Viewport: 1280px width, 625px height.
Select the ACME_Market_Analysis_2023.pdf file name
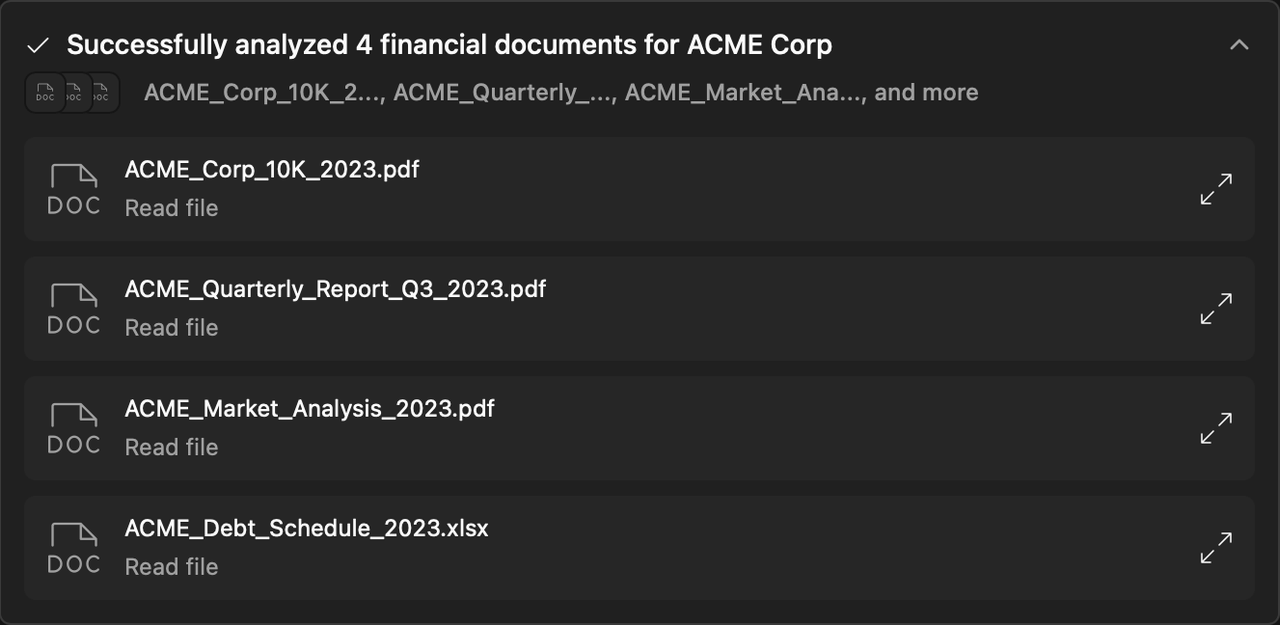click(x=309, y=409)
